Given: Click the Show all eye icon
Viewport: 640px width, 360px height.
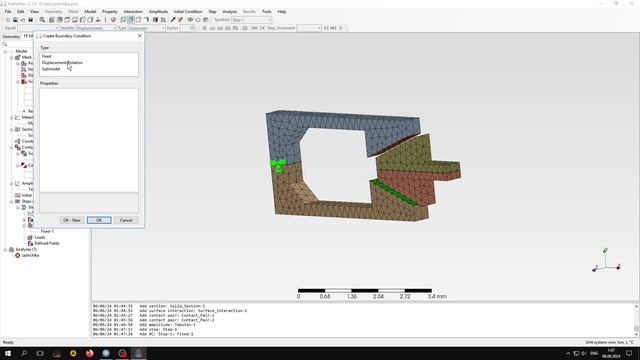Looking at the screenshot, I should click(190, 20).
